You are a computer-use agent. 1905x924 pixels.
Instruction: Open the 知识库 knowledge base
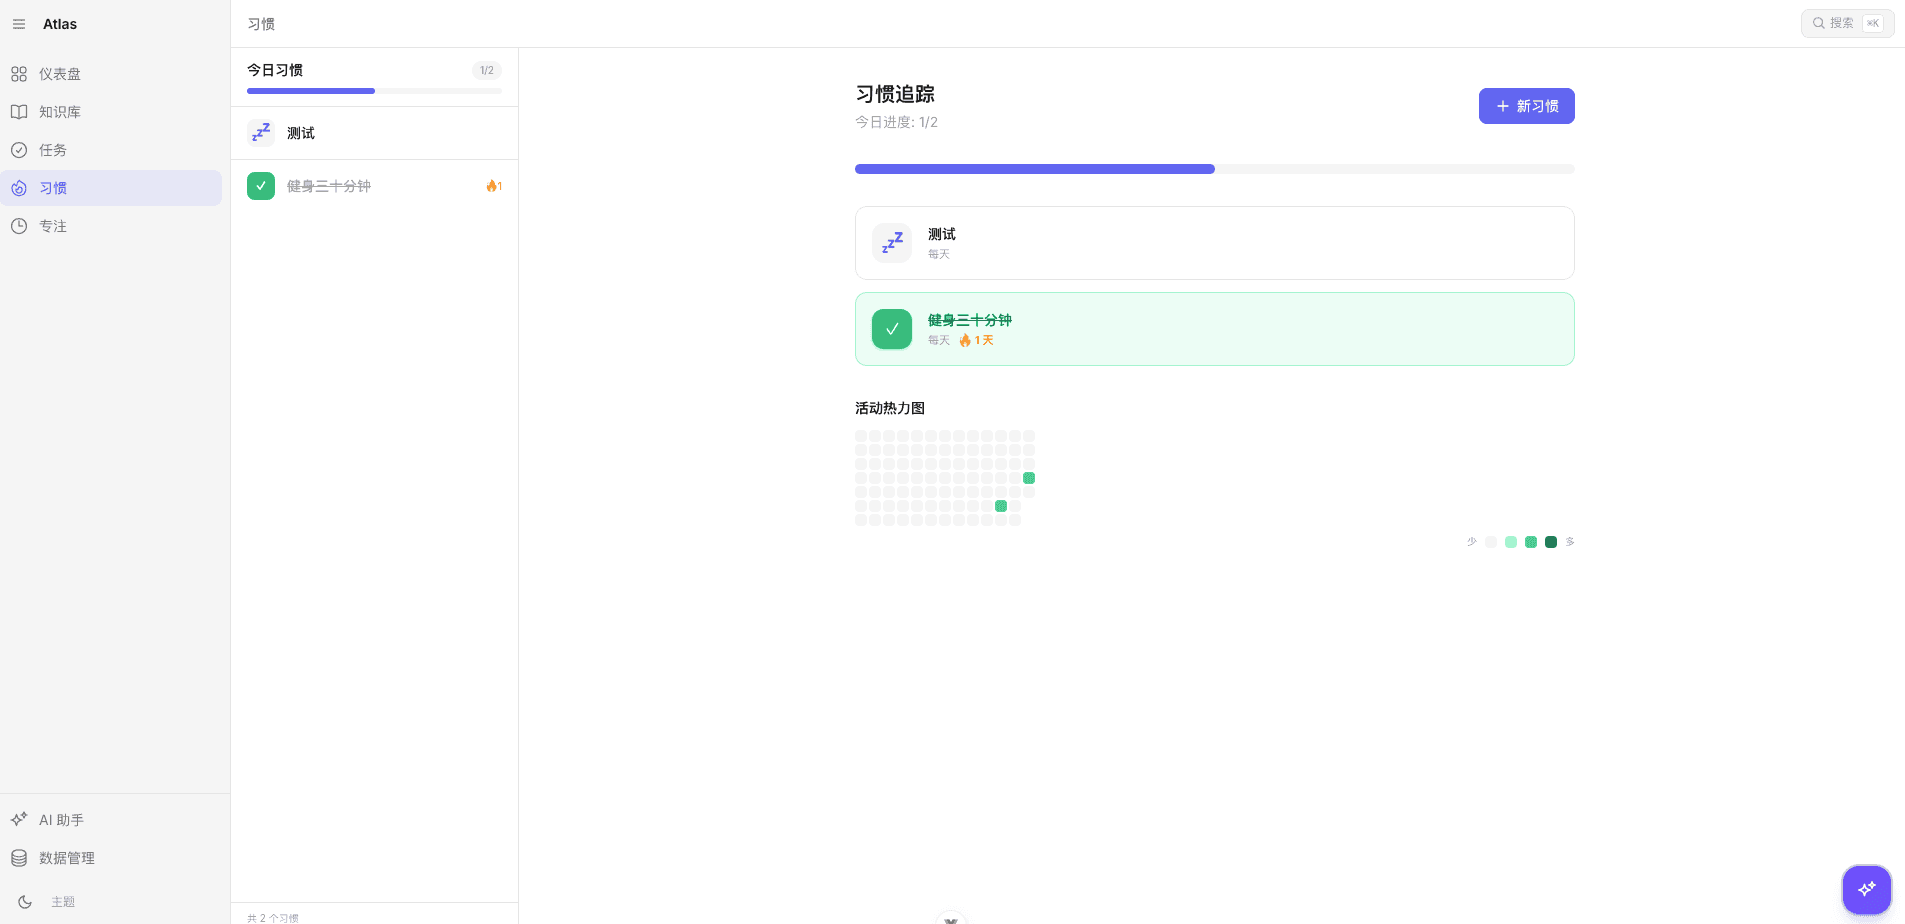pos(111,112)
